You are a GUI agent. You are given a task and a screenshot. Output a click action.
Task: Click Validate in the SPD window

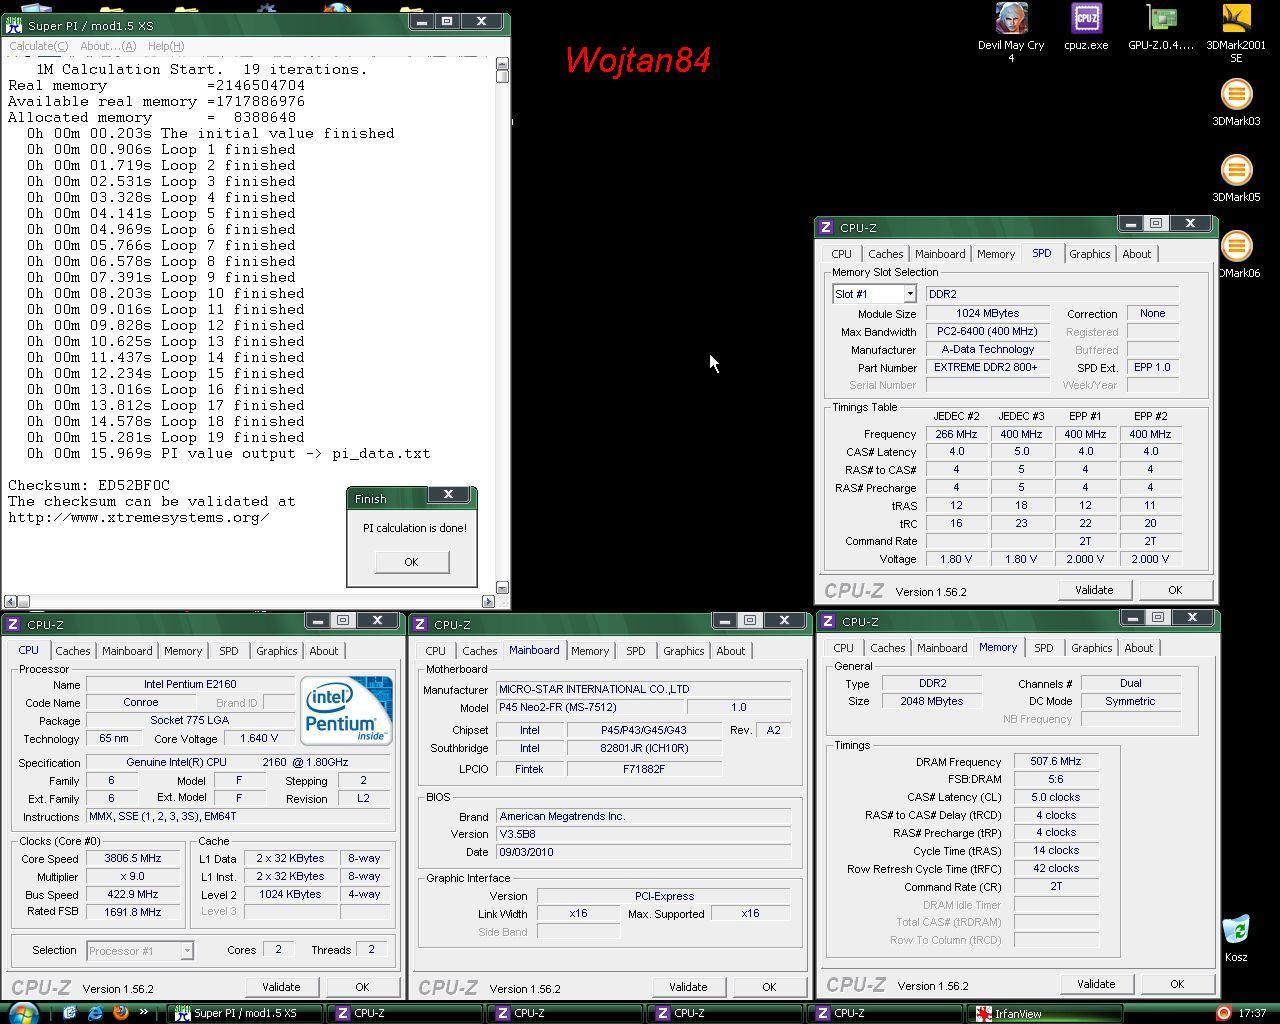(1094, 590)
